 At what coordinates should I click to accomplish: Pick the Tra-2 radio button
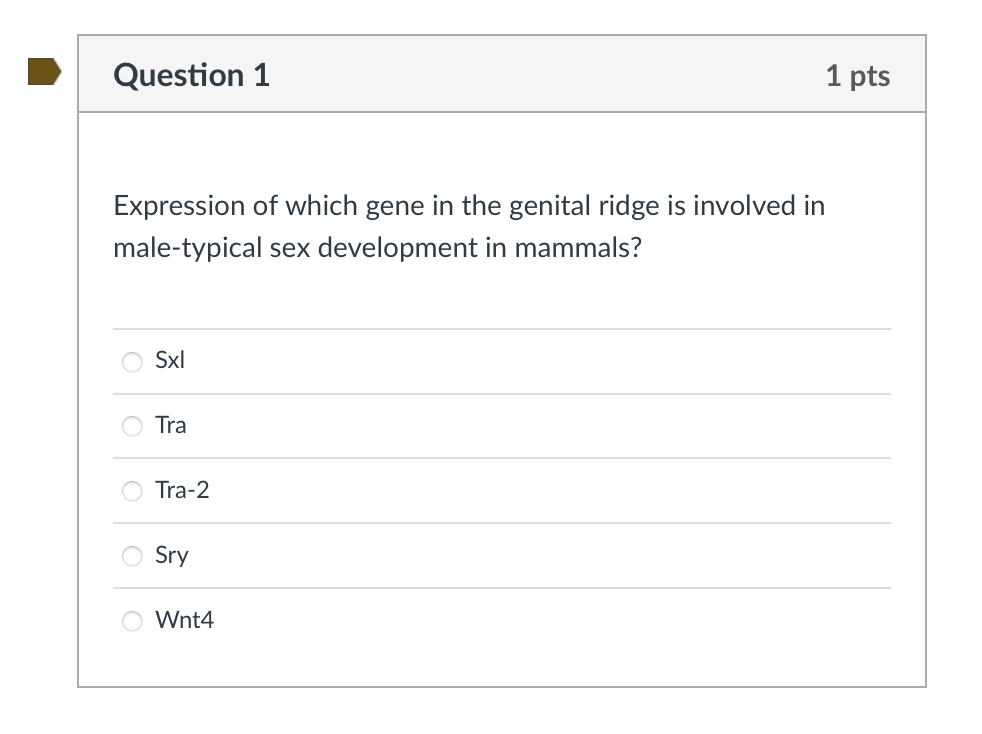132,491
